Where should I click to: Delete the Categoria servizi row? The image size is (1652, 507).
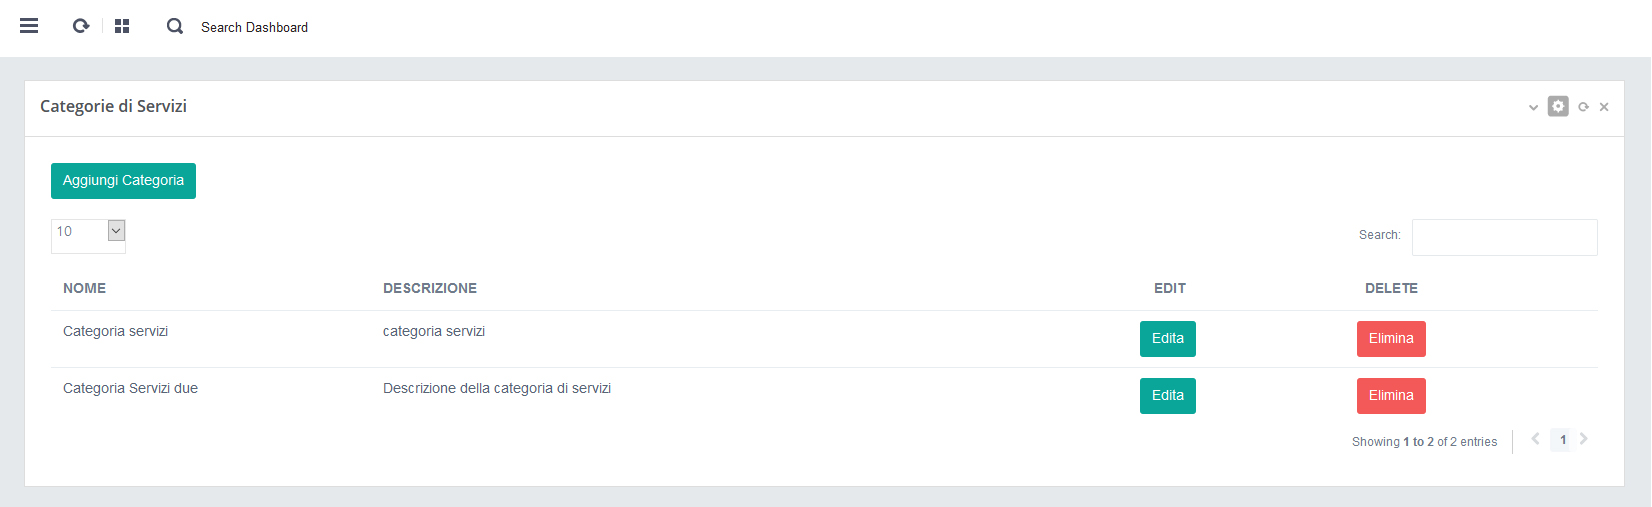pos(1390,339)
